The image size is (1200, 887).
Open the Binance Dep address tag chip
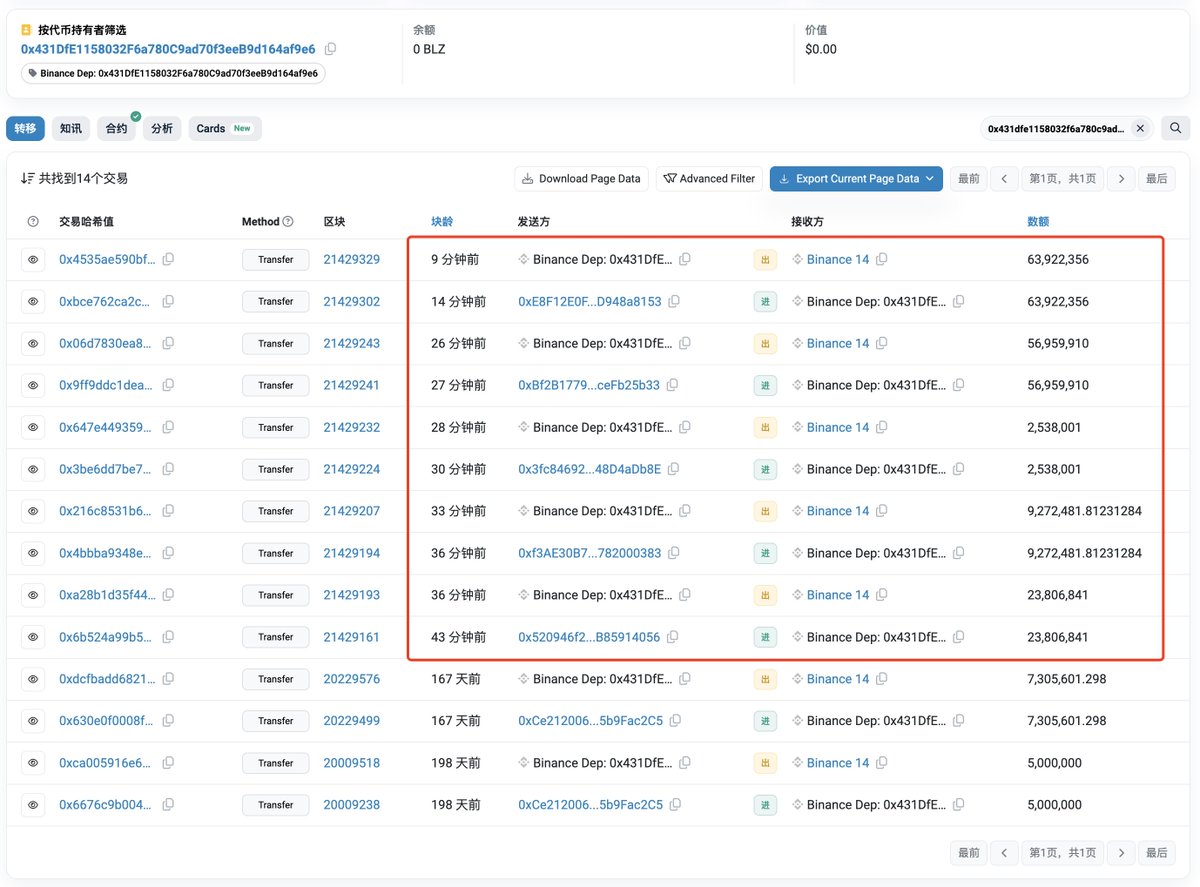pyautogui.click(x=173, y=73)
